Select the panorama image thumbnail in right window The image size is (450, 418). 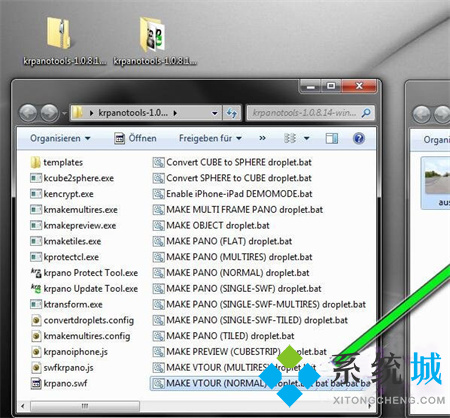(437, 177)
